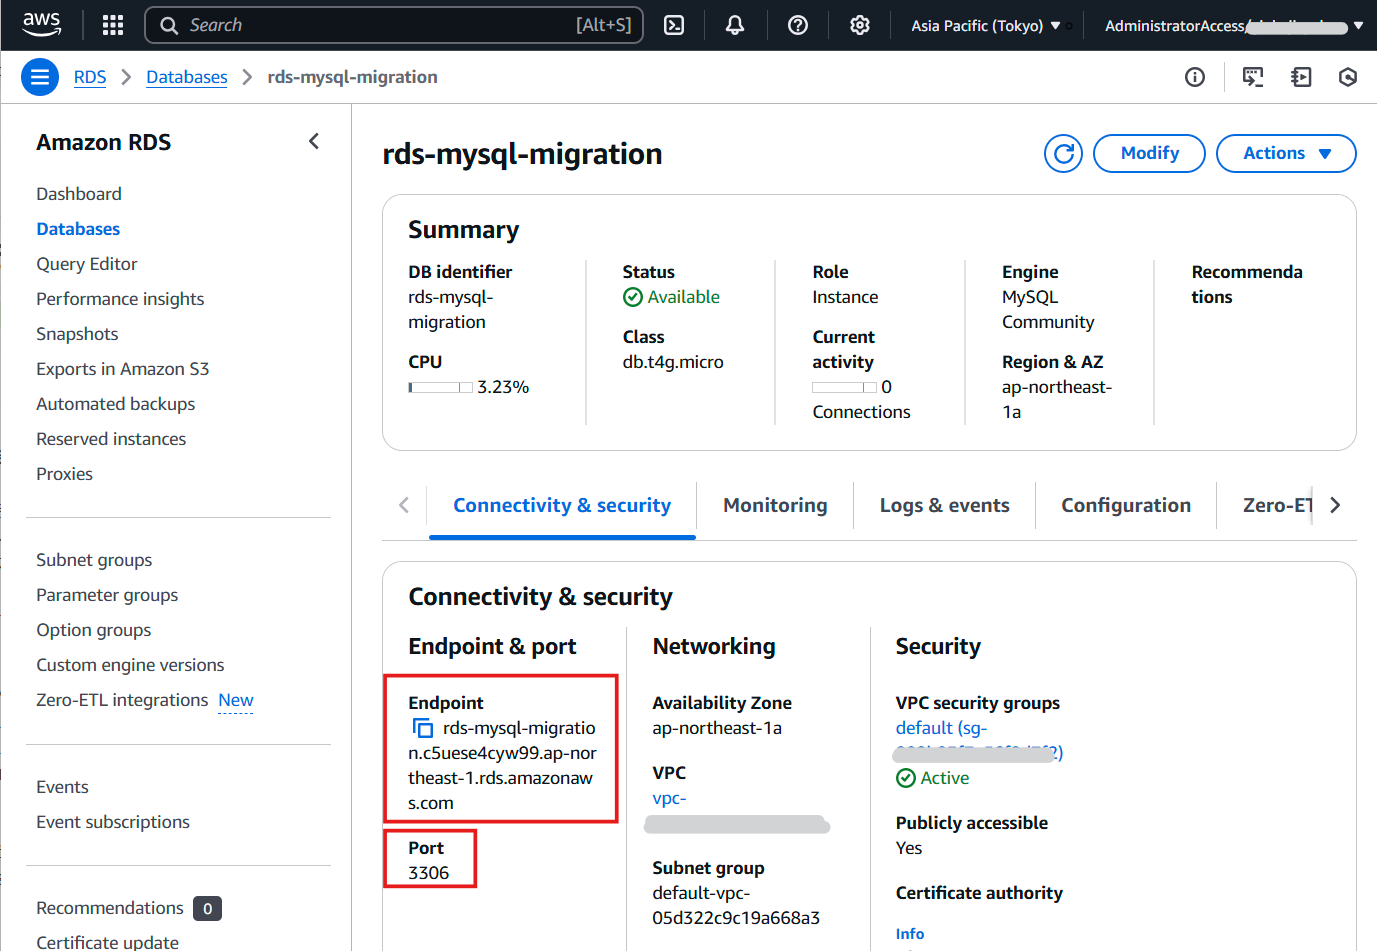Open the AWS home logo

(41, 25)
